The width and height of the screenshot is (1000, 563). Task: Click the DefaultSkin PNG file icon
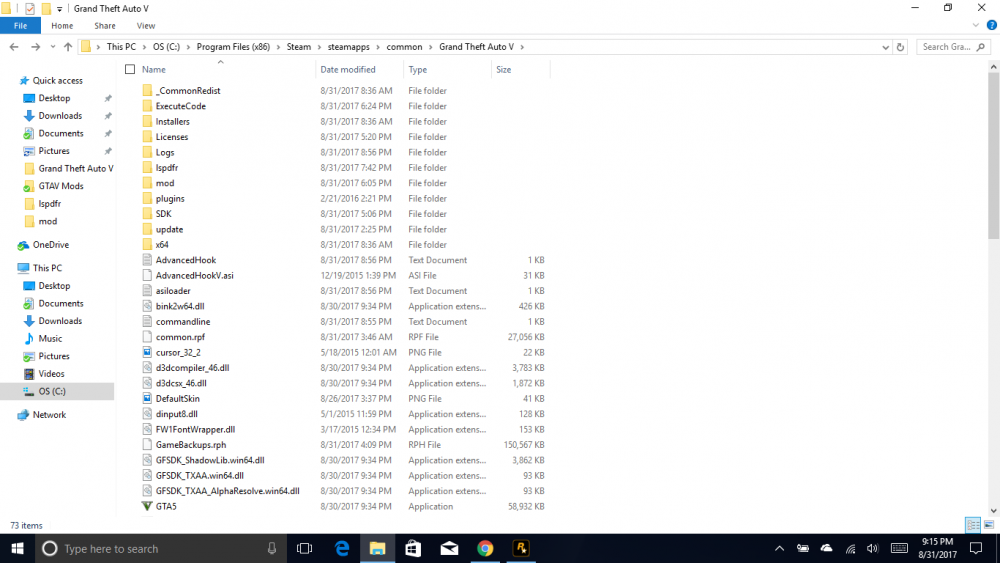click(x=147, y=398)
